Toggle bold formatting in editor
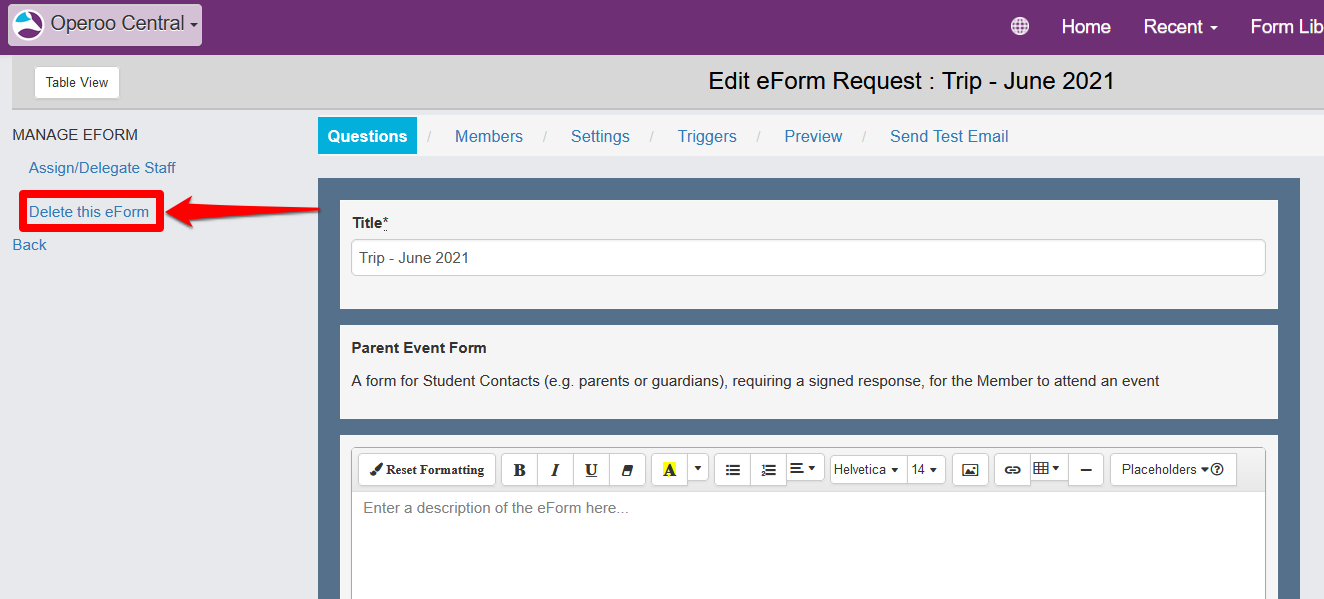Image resolution: width=1324 pixels, height=599 pixels. tap(519, 470)
